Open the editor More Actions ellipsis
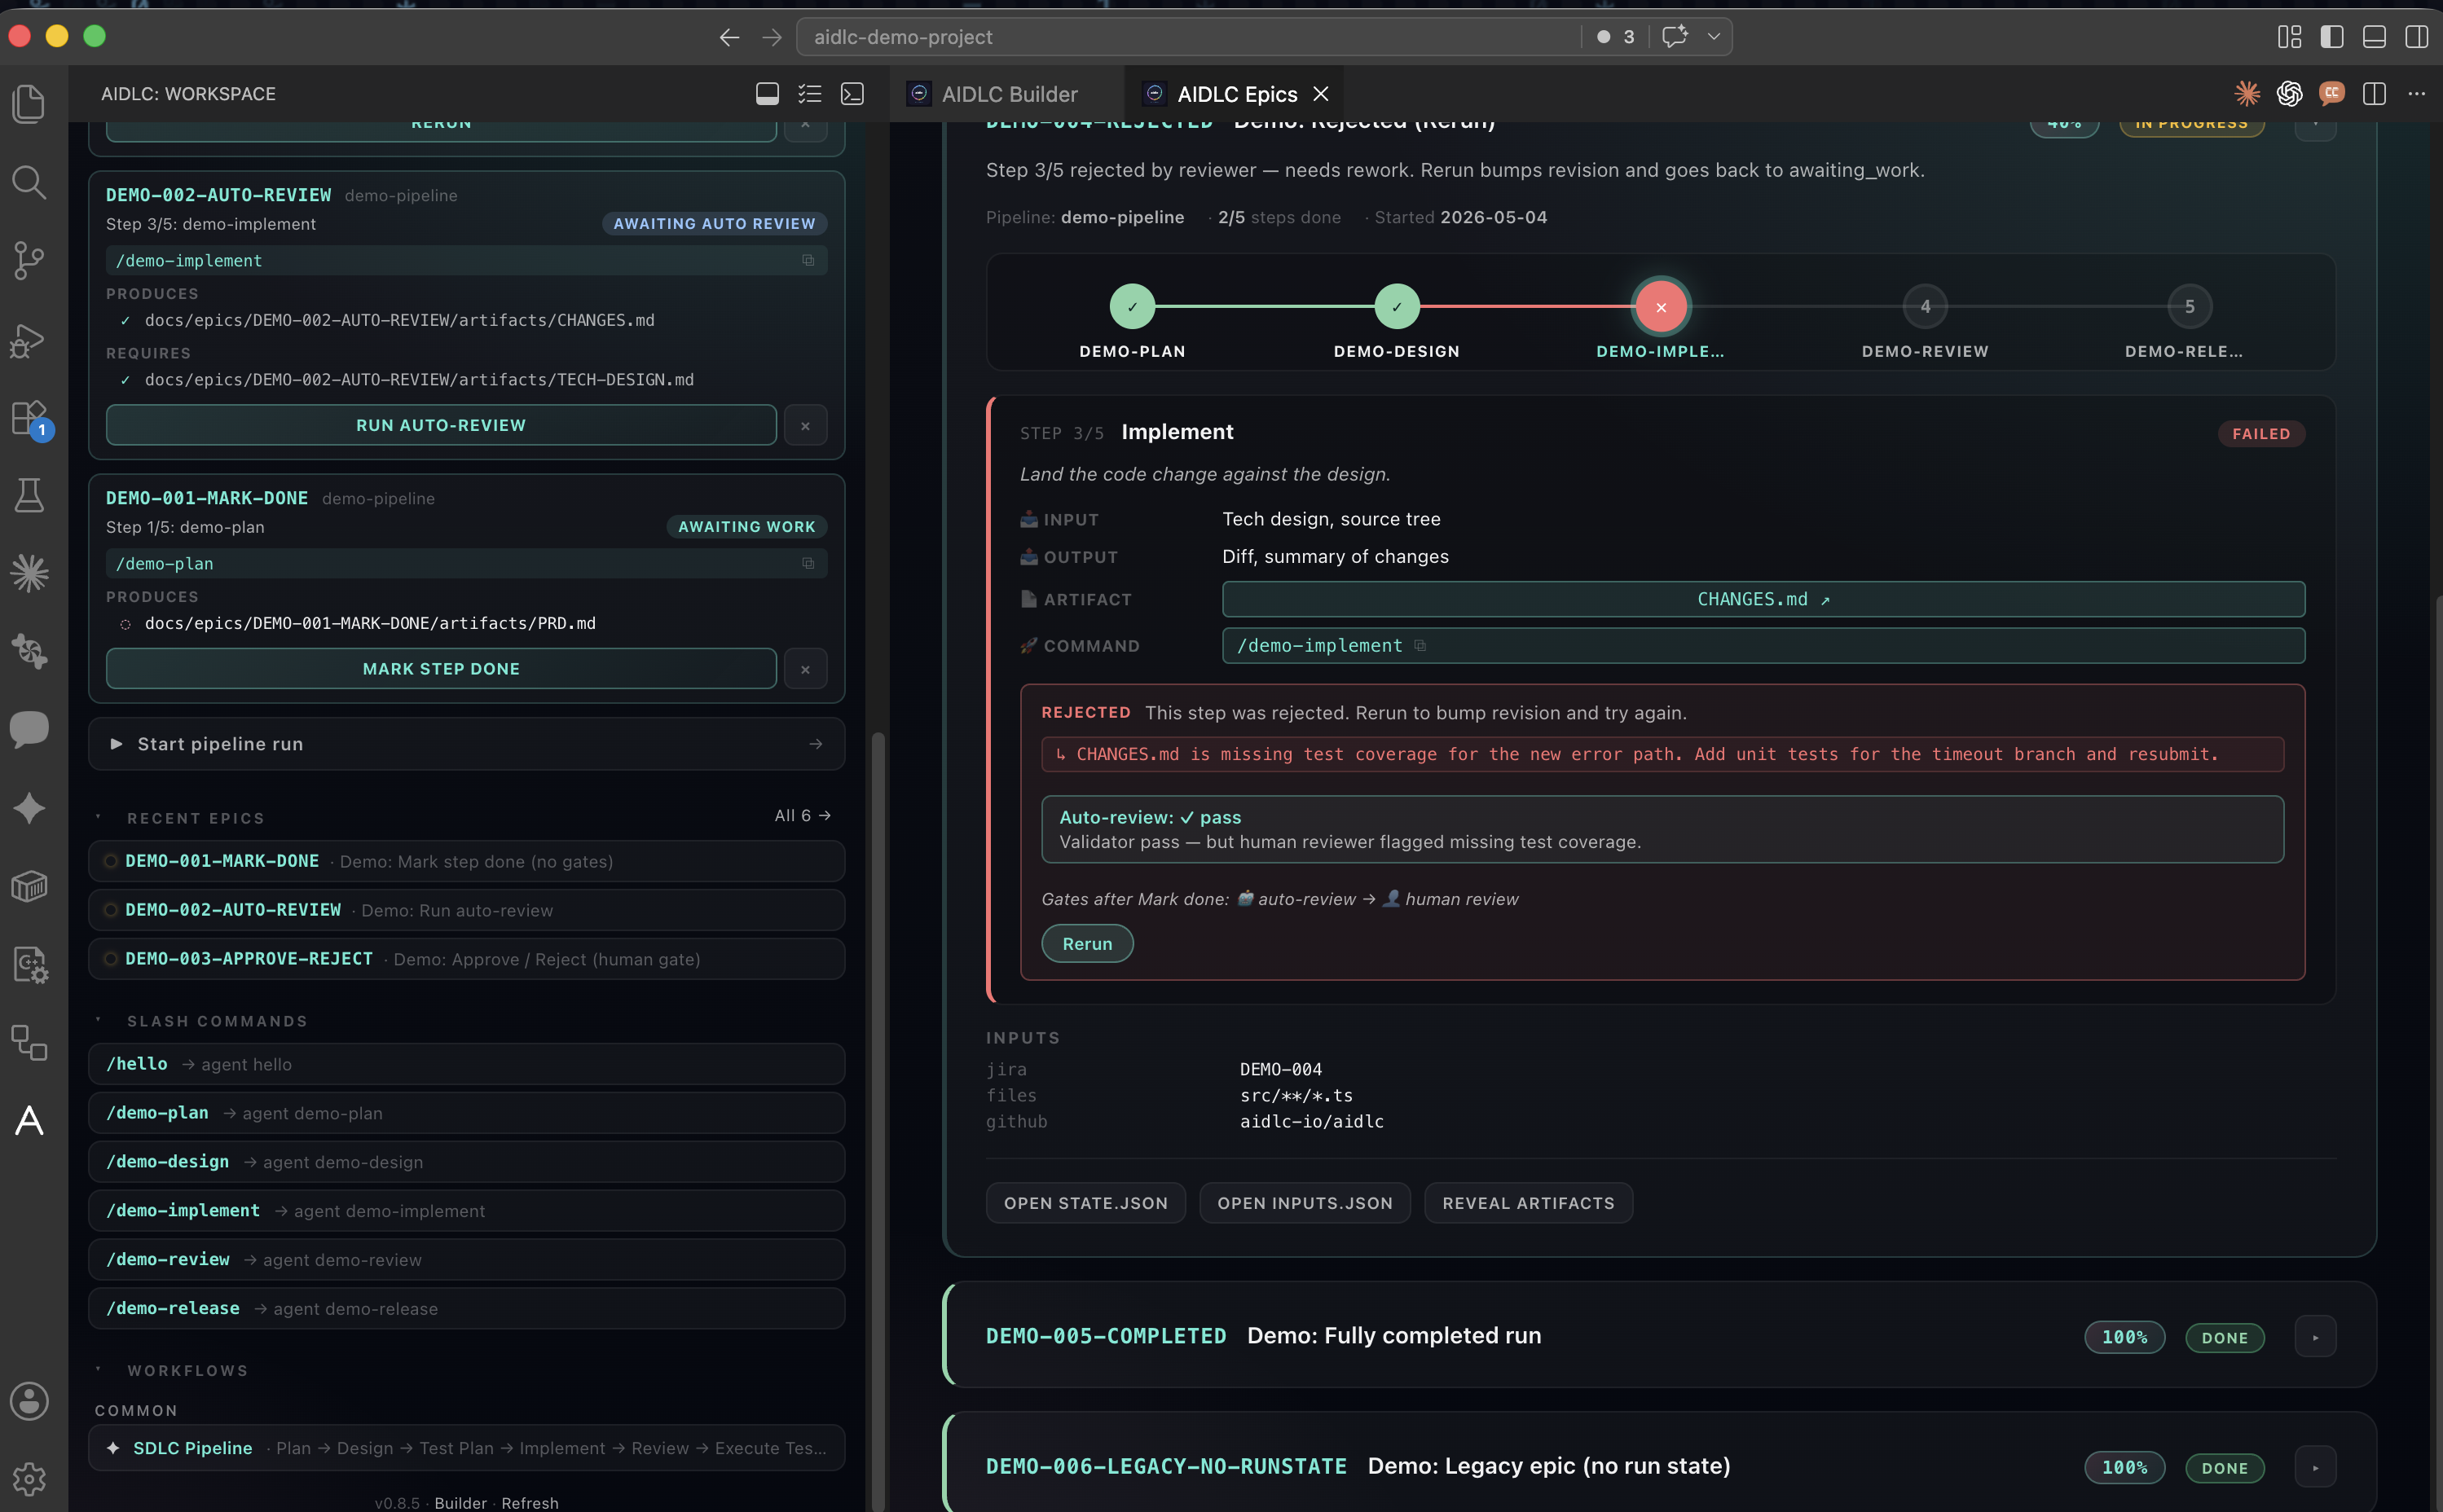 coord(2416,94)
